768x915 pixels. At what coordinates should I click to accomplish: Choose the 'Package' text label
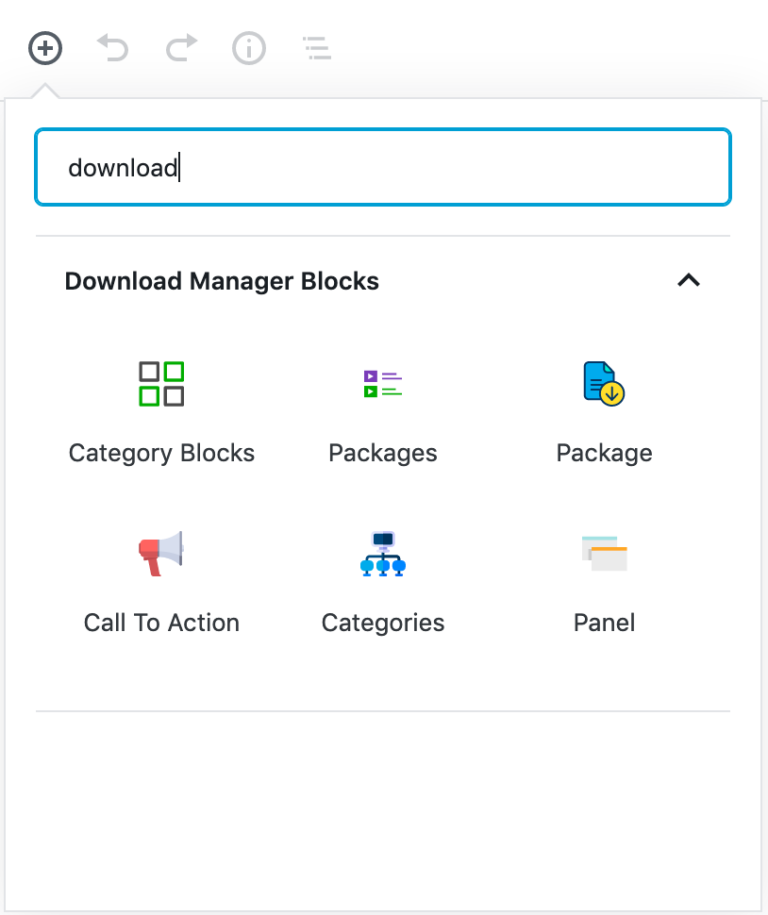[x=604, y=453]
